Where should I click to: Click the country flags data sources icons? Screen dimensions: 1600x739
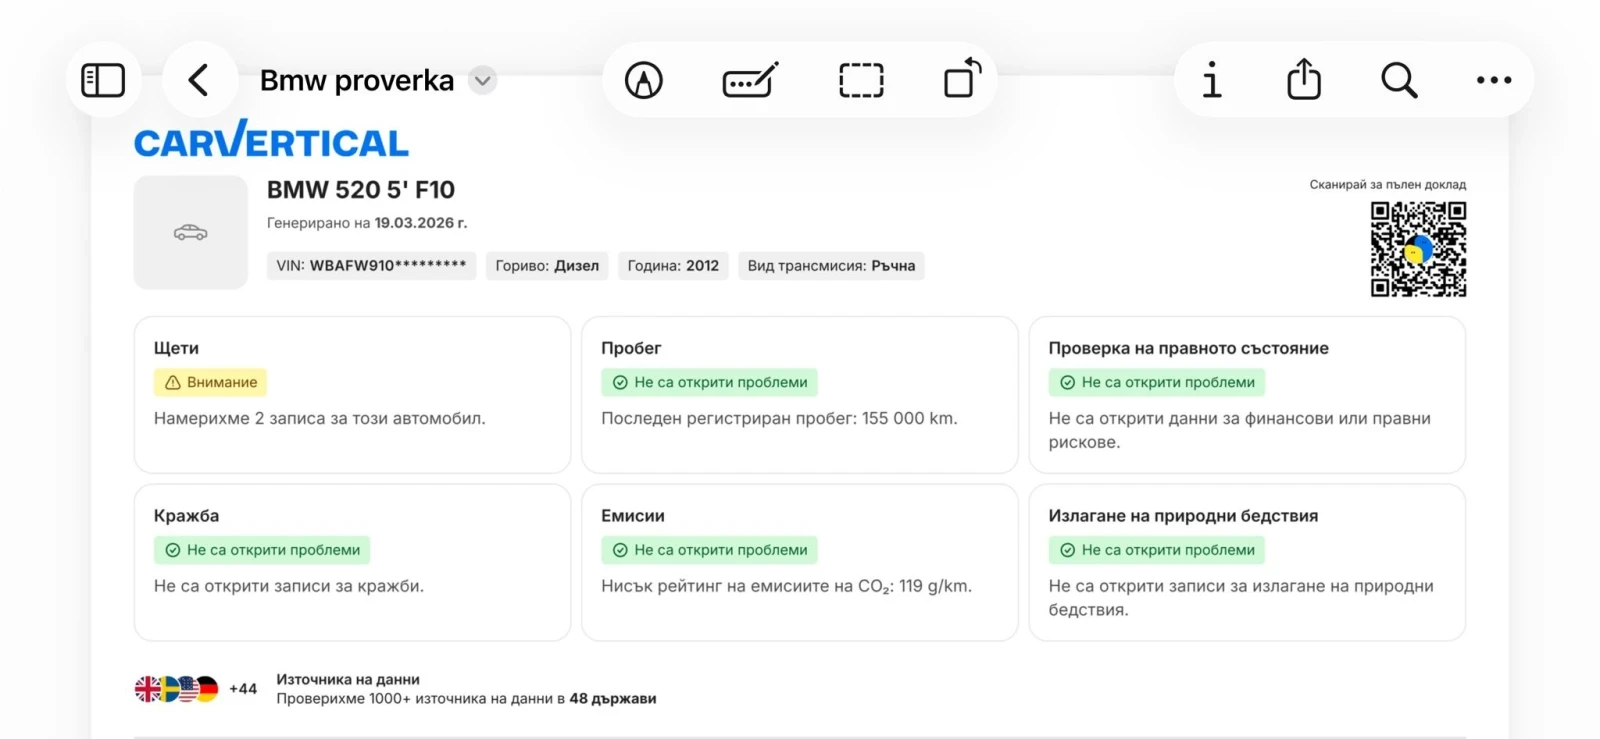pos(177,689)
